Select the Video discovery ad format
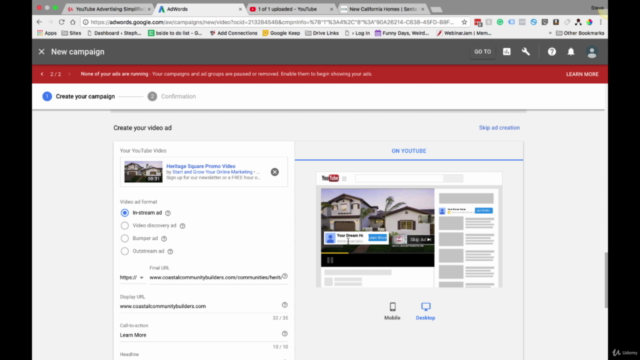 pos(124,225)
